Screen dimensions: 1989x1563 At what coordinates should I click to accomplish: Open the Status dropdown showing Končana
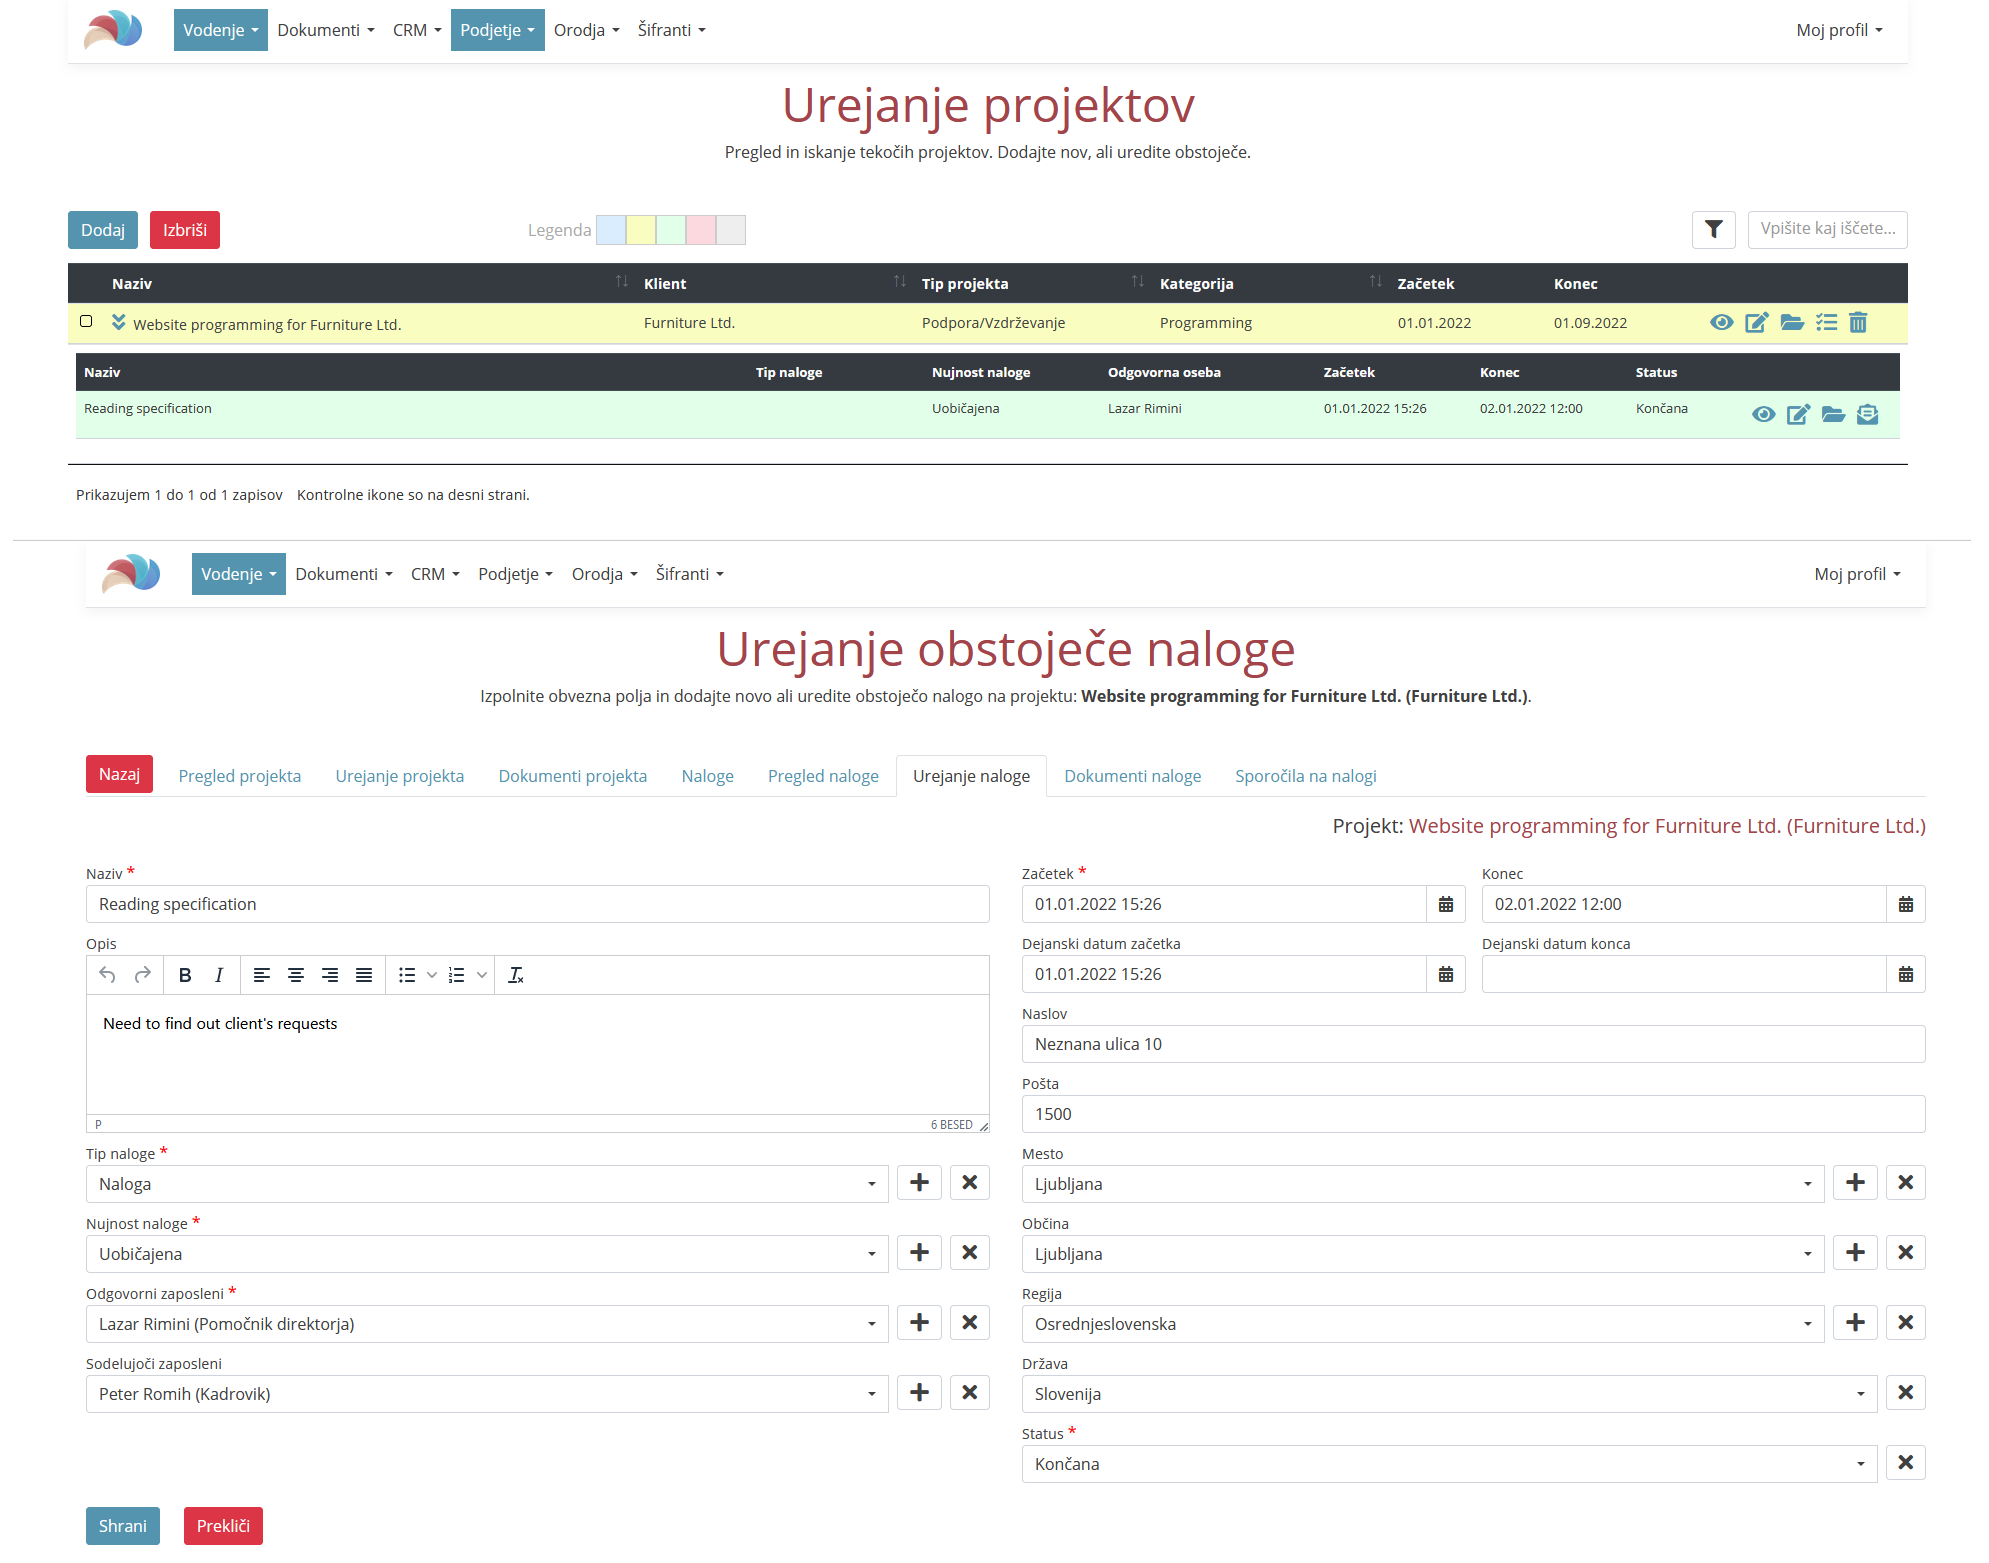tap(1448, 1464)
